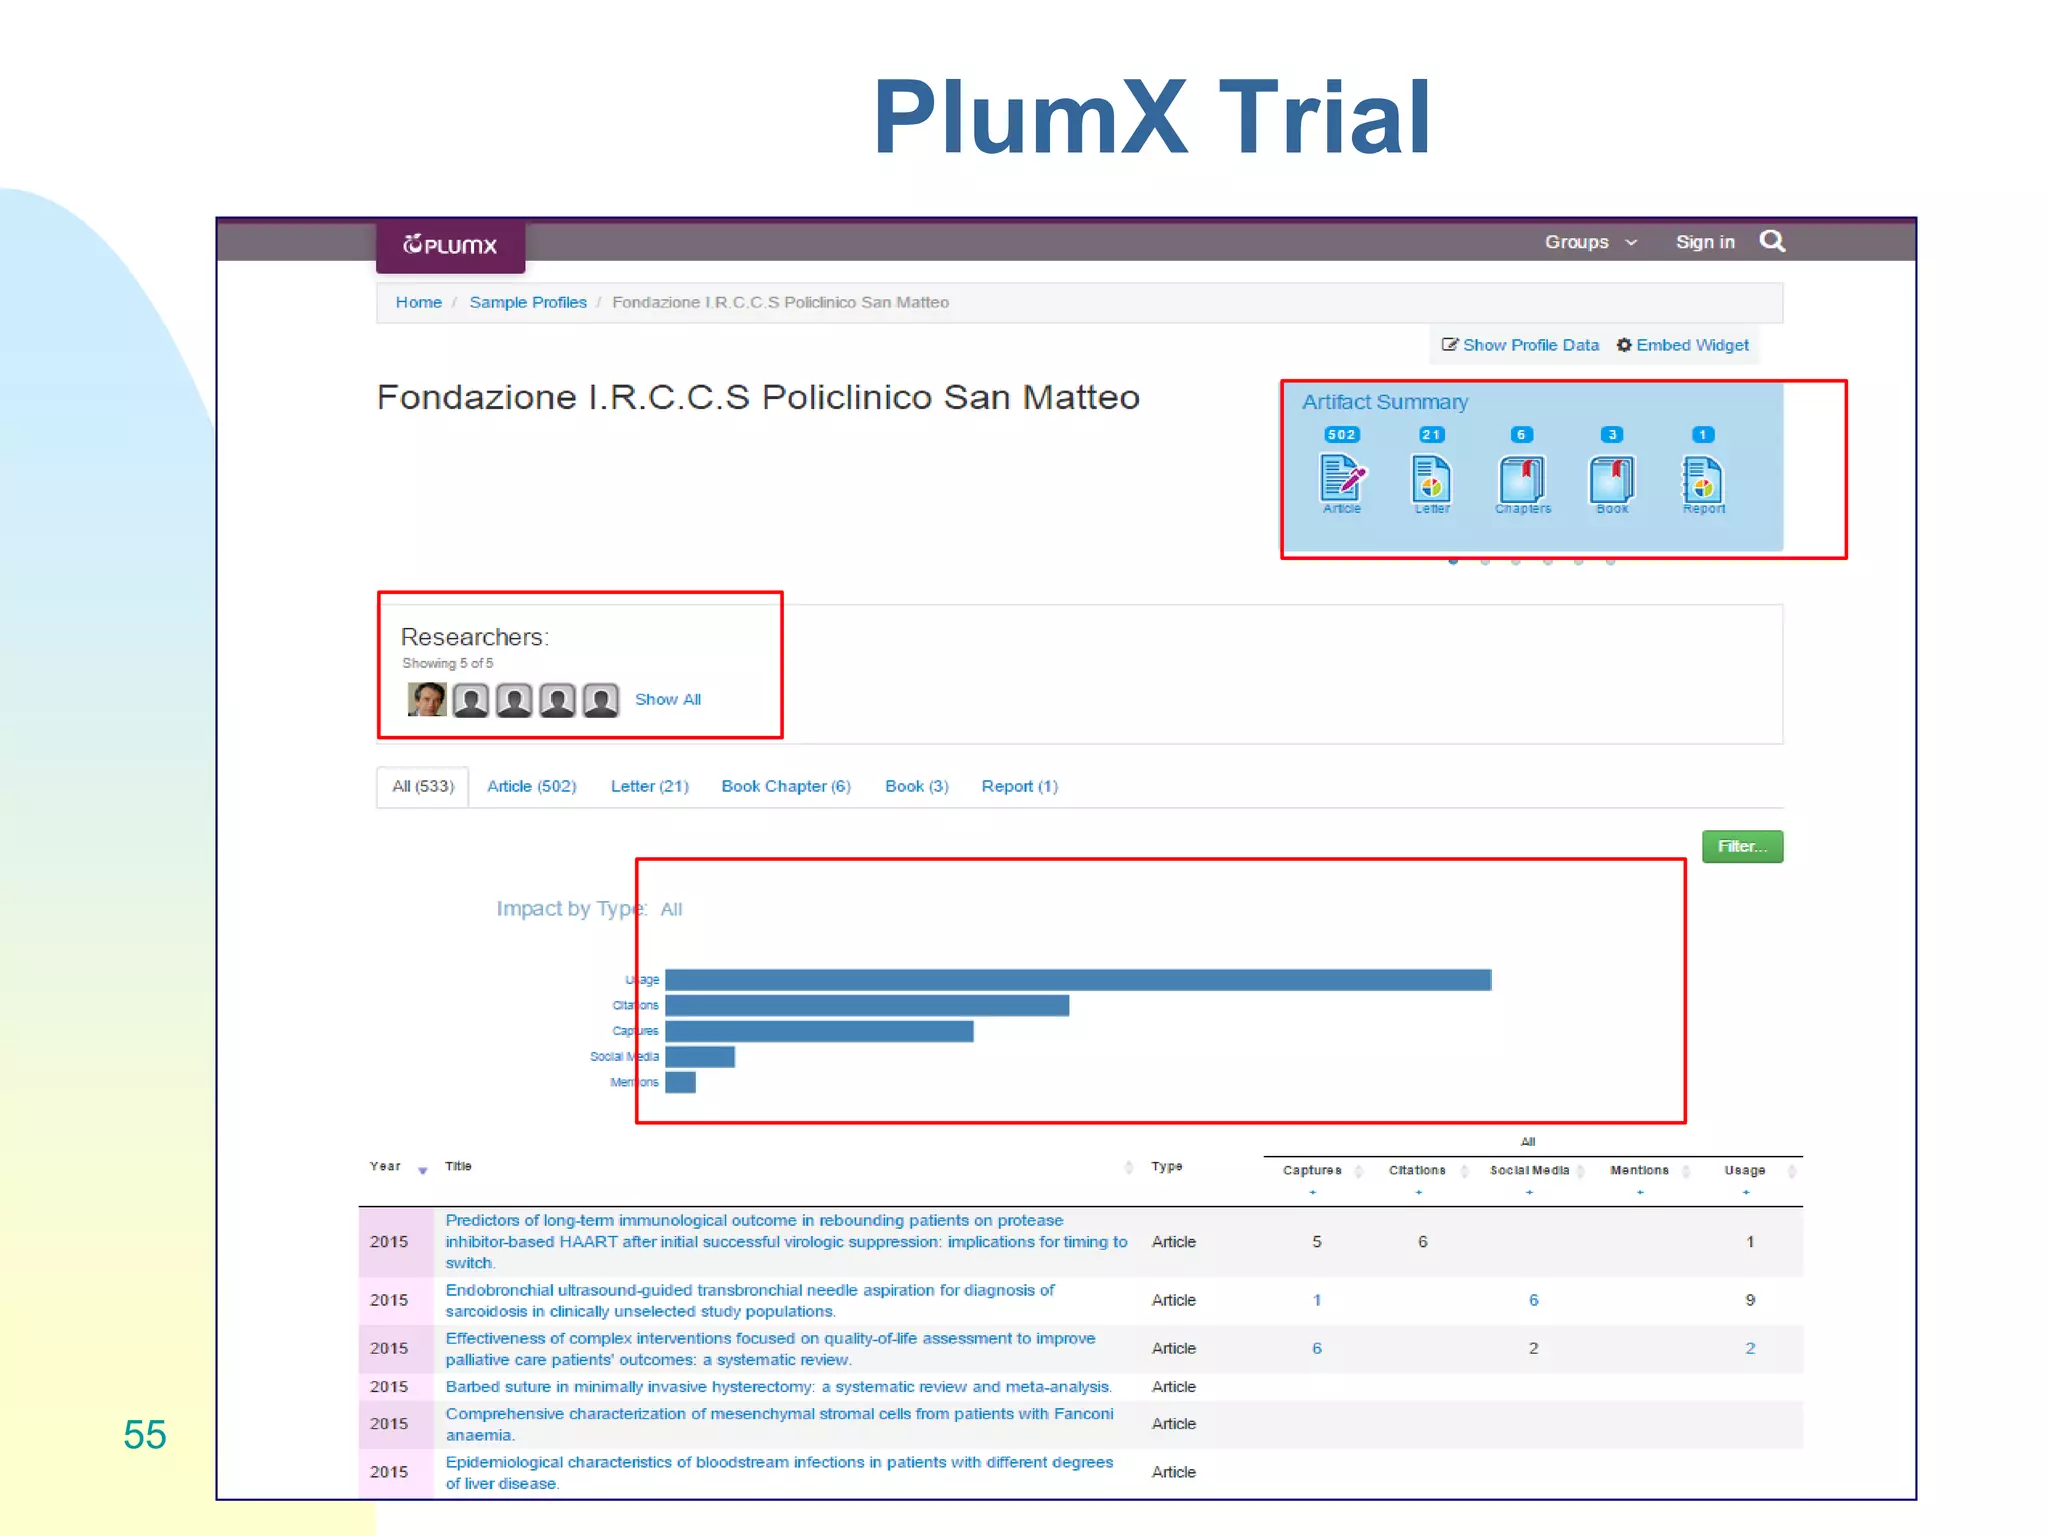Show All researchers
The image size is (2048, 1536).
pyautogui.click(x=668, y=699)
